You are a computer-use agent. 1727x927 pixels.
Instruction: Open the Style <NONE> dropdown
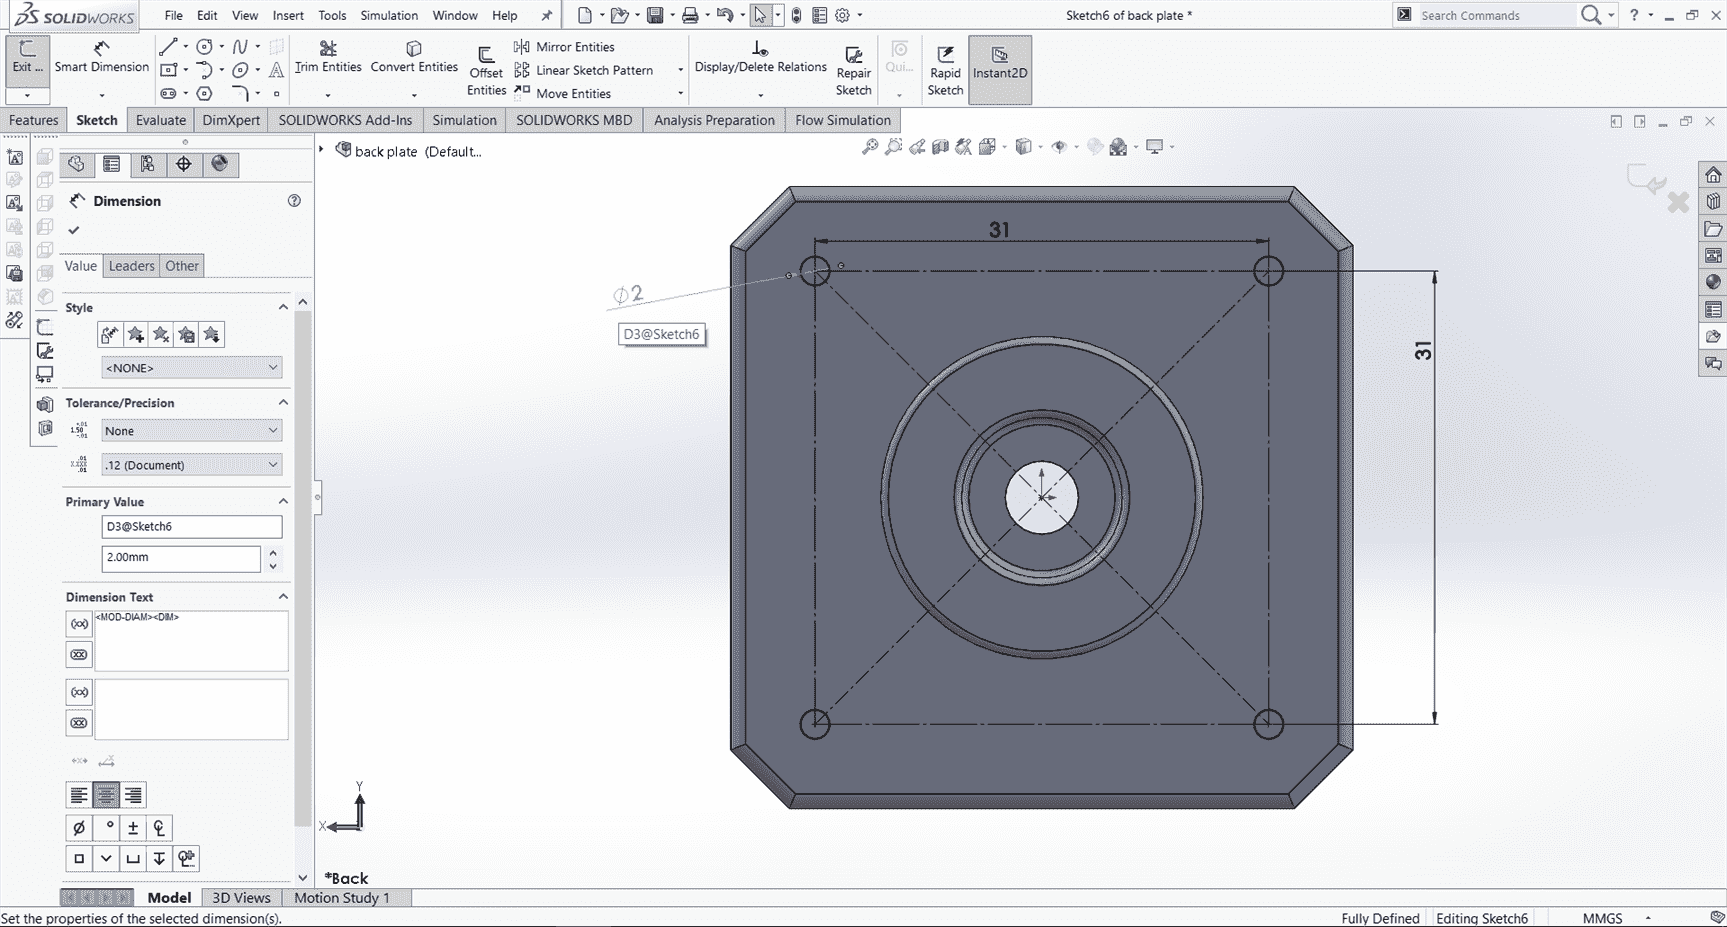point(191,368)
